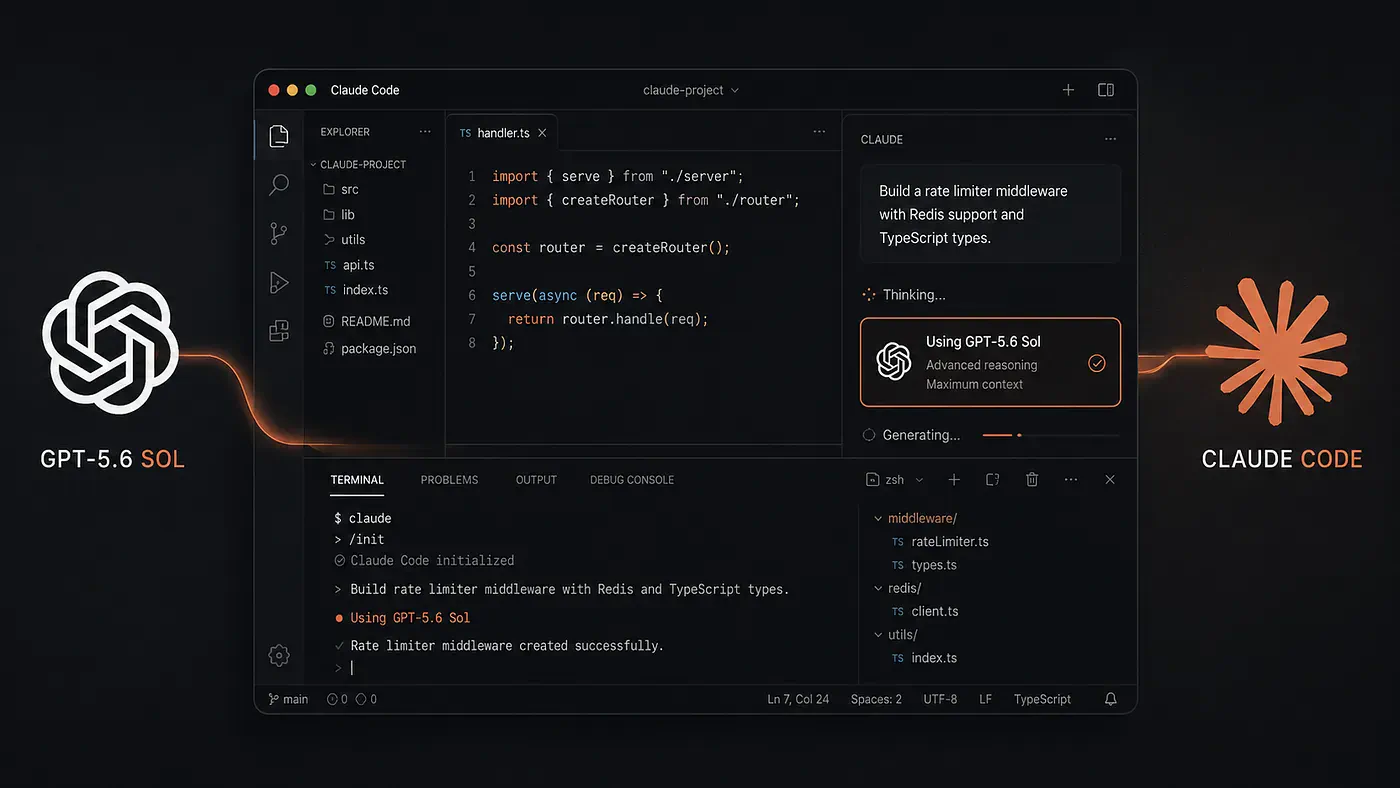The width and height of the screenshot is (1400, 788).
Task: Open the Run and Debug view
Action: (279, 283)
